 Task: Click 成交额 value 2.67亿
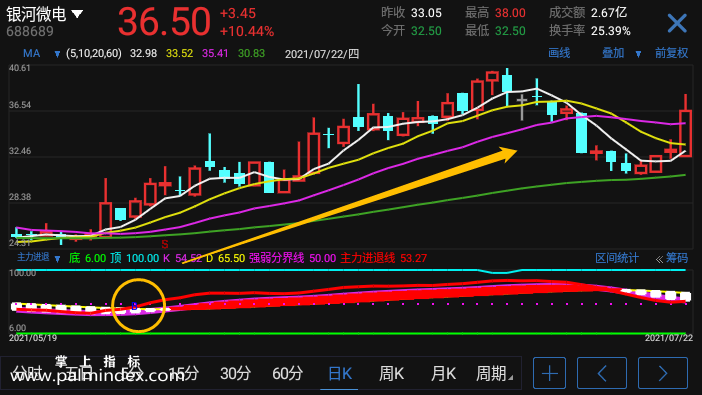tap(608, 13)
